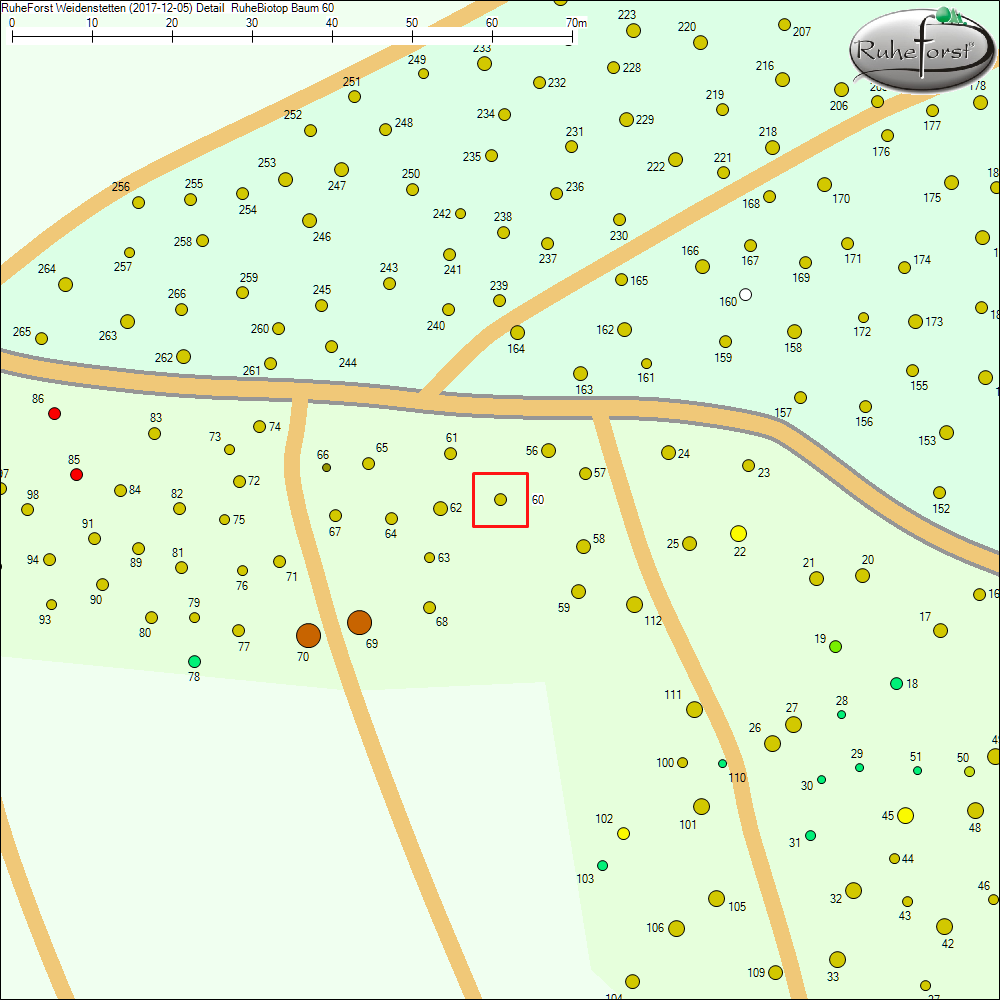
Task: Click the highlighted tree 60 marker
Action: [x=501, y=499]
